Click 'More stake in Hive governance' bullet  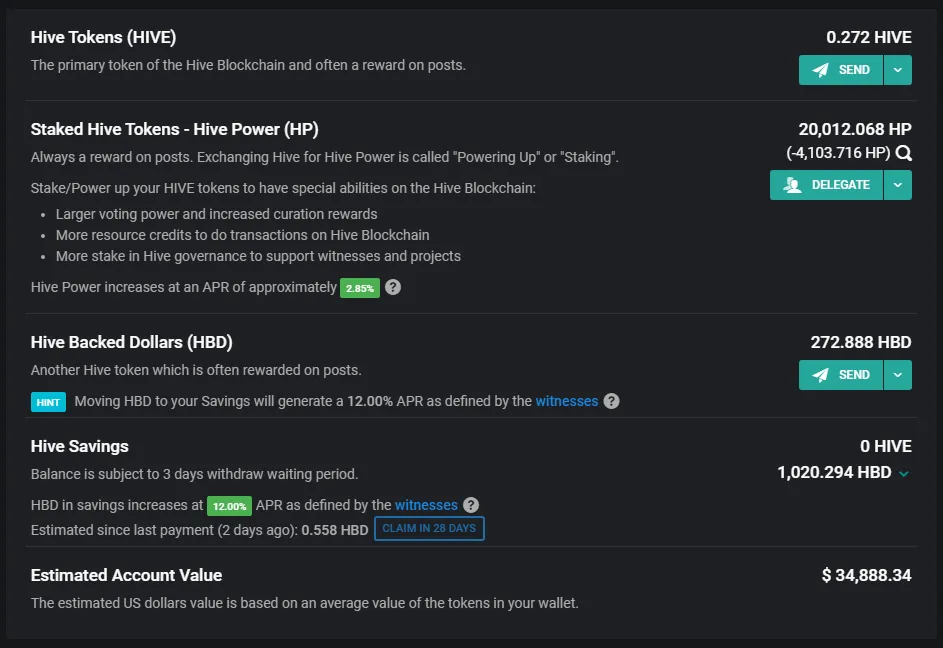[x=258, y=256]
